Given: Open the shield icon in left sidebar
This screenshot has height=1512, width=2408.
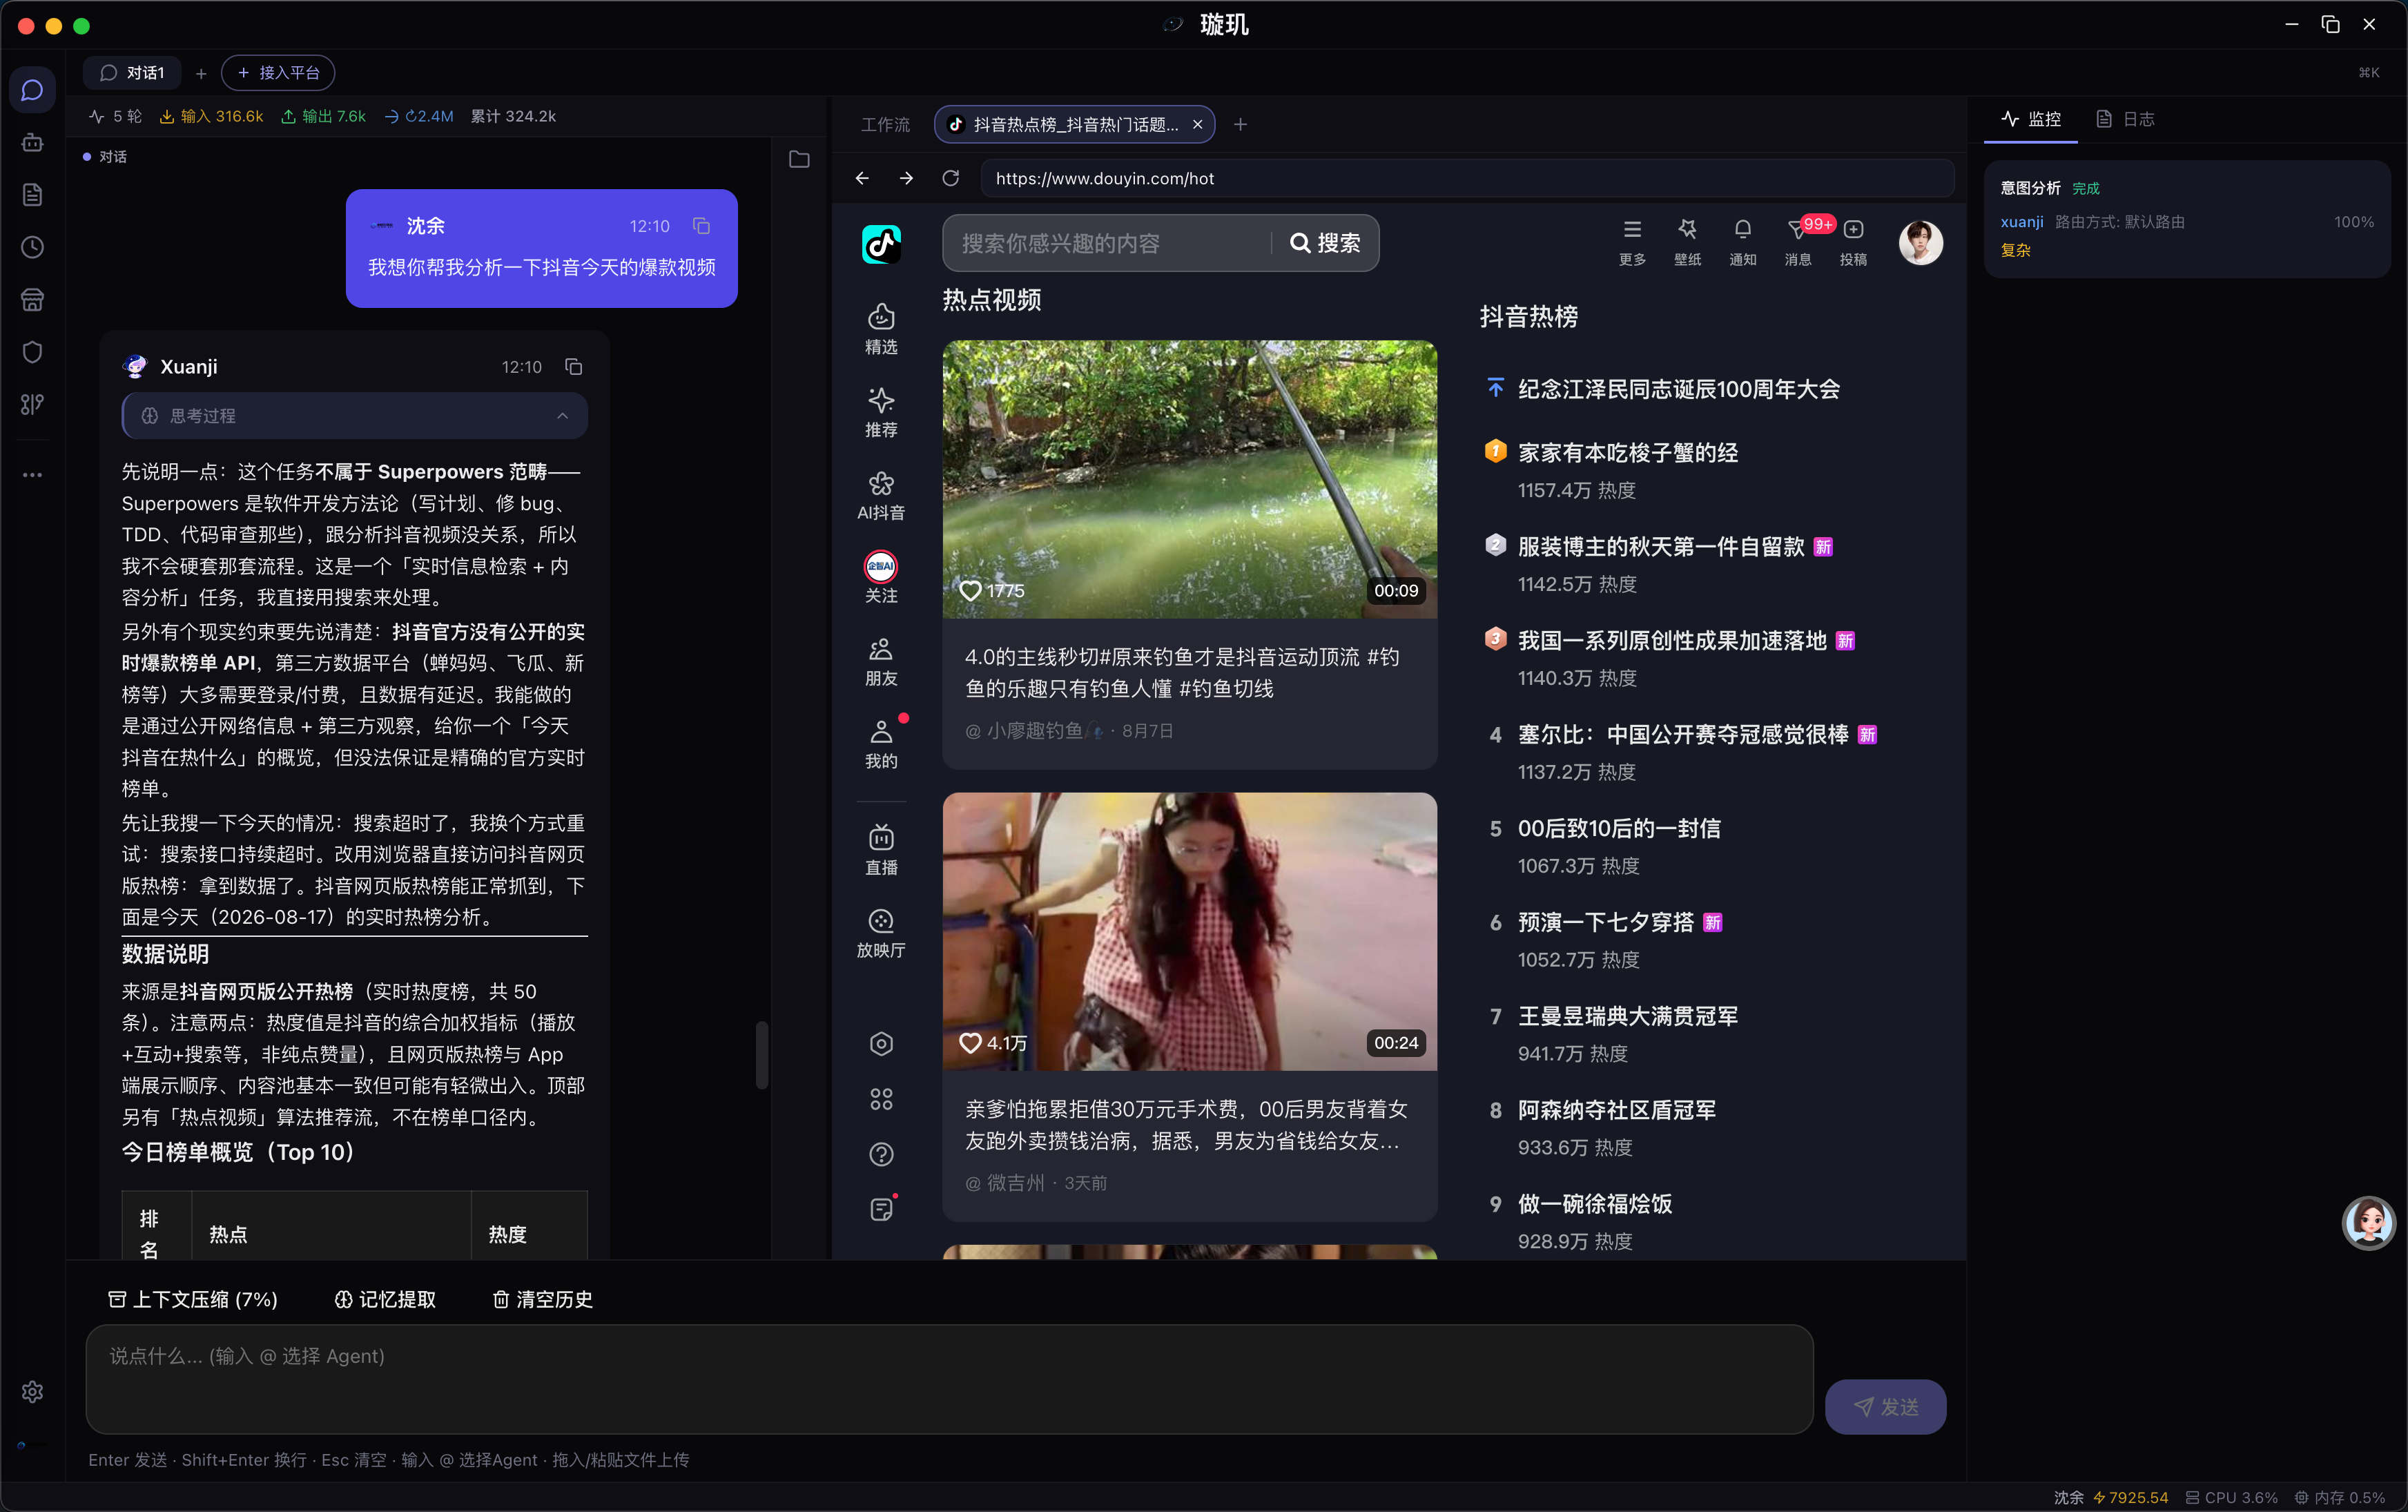Looking at the screenshot, I should click(x=32, y=352).
